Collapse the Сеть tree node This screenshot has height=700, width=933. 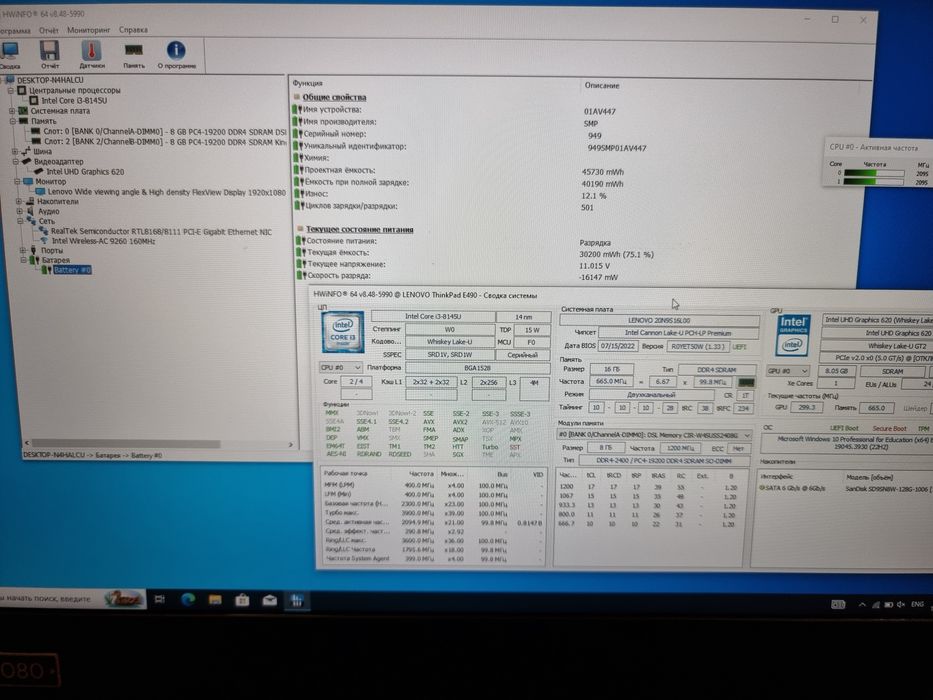[20, 221]
